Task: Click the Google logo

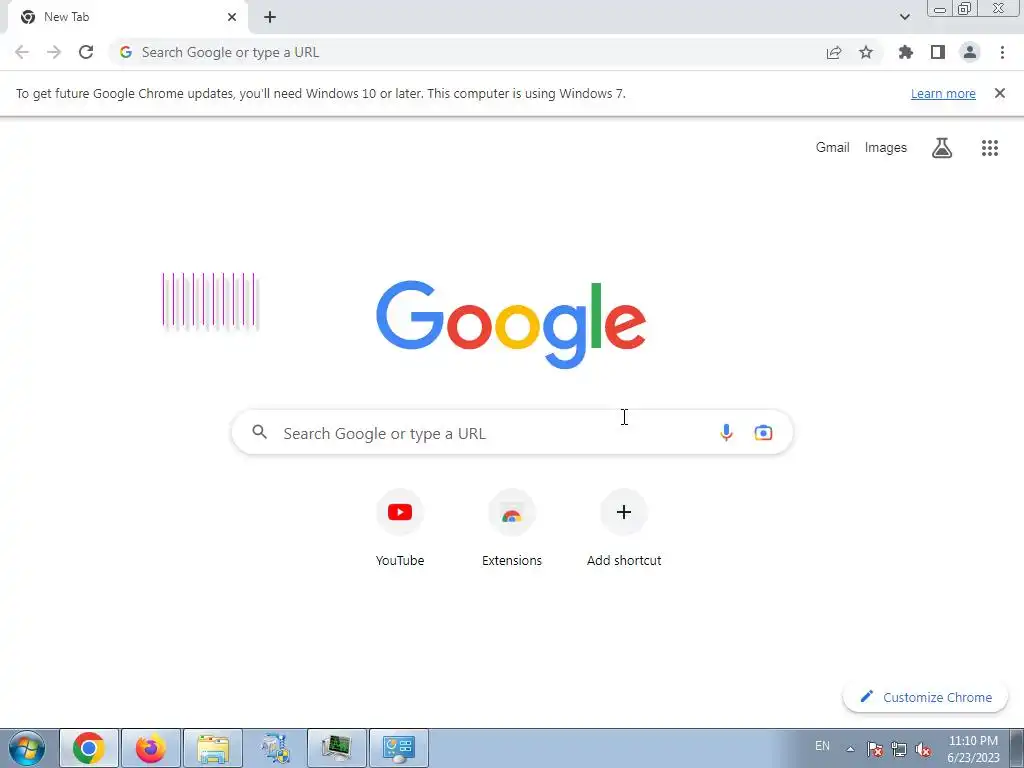Action: [x=511, y=324]
